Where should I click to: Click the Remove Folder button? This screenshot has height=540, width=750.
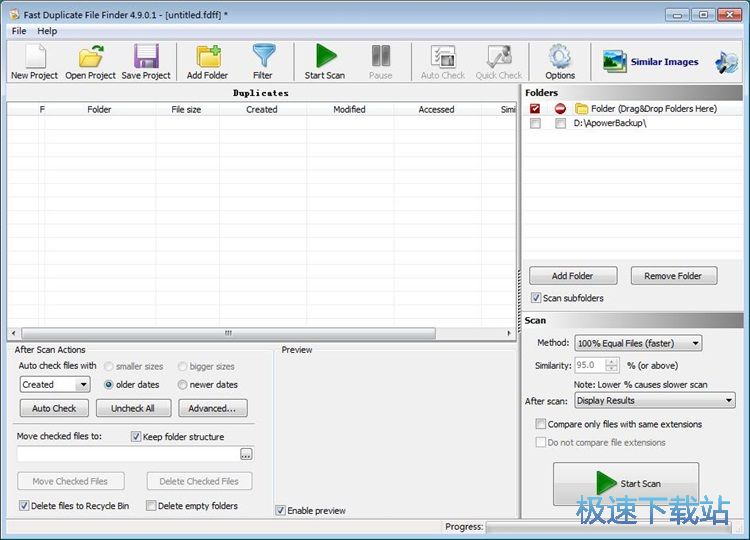[x=672, y=276]
